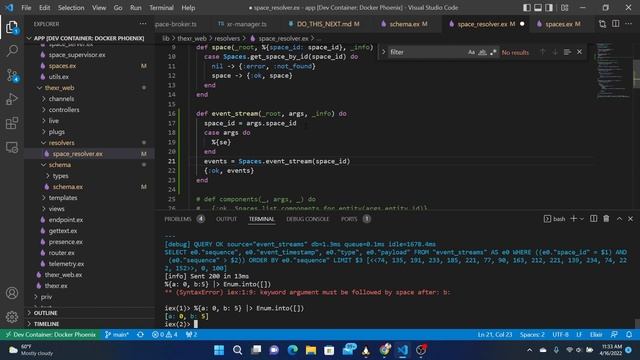The height and width of the screenshot is (360, 640).
Task: Open the Manage gear icon
Action: pyautogui.click(x=12, y=316)
